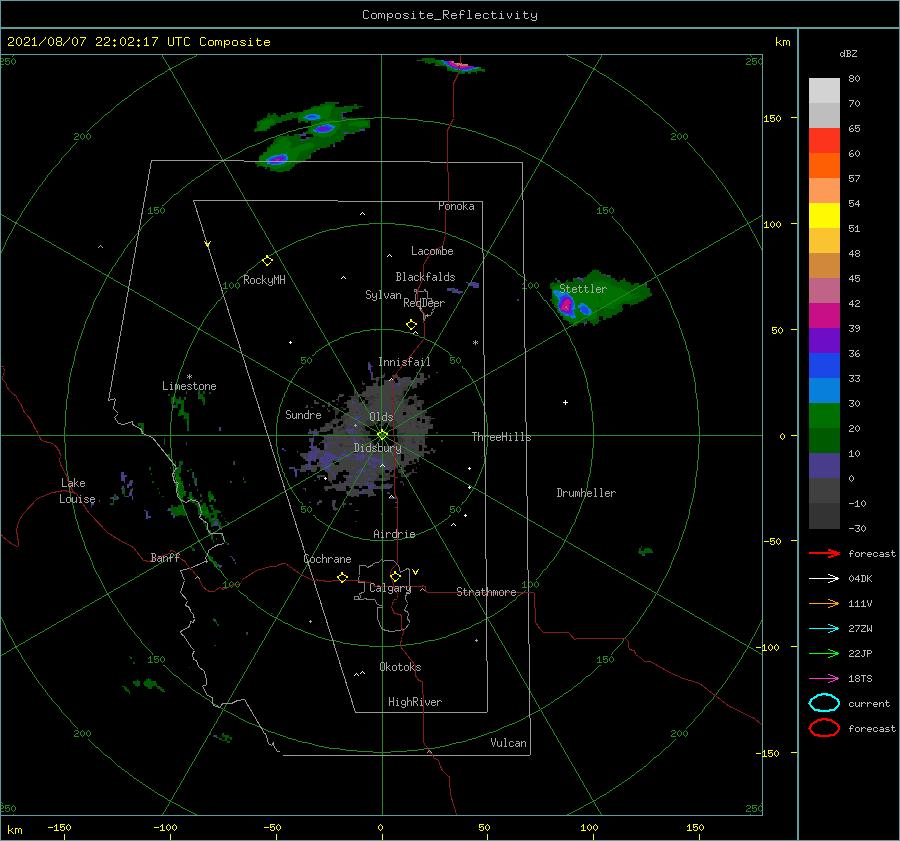
Task: Click the asterisk marker above Limestone label
Action: [189, 377]
